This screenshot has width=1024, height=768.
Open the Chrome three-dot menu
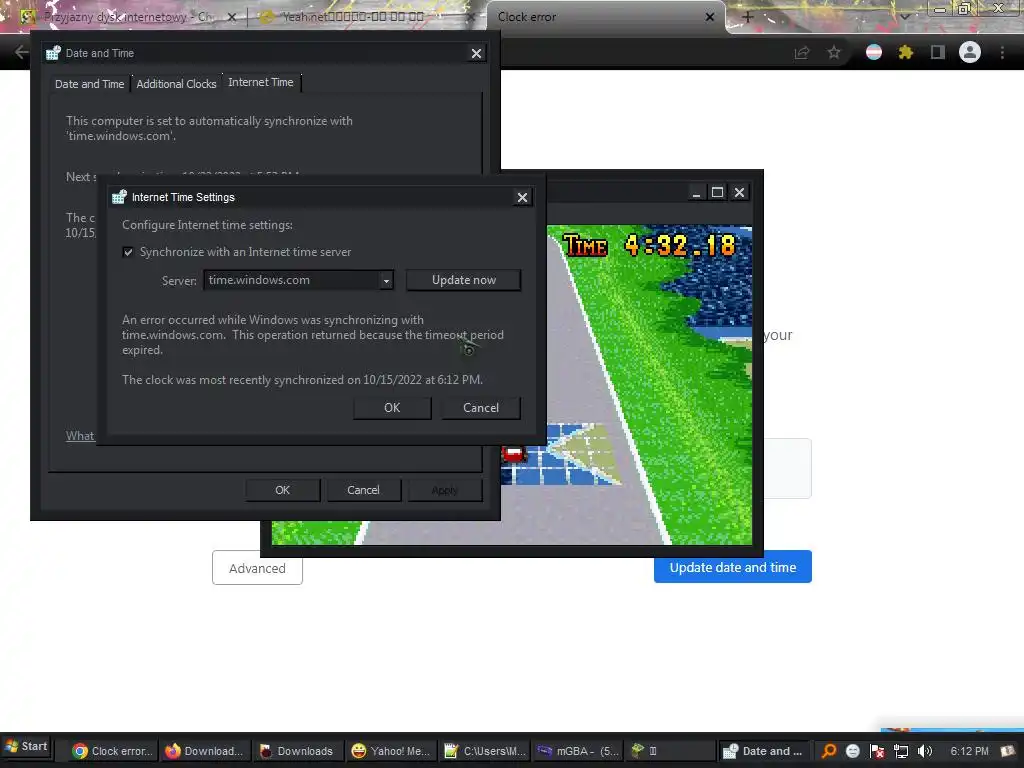pos(1002,52)
